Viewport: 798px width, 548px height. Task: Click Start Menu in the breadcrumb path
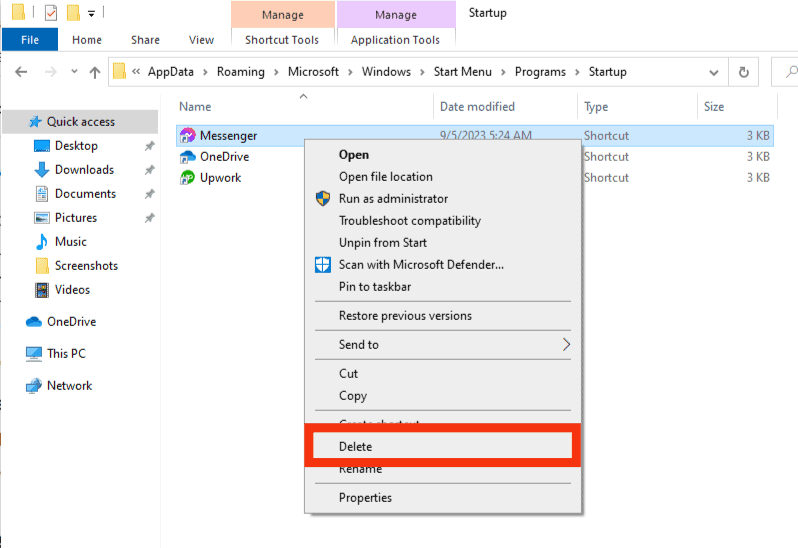pos(463,72)
